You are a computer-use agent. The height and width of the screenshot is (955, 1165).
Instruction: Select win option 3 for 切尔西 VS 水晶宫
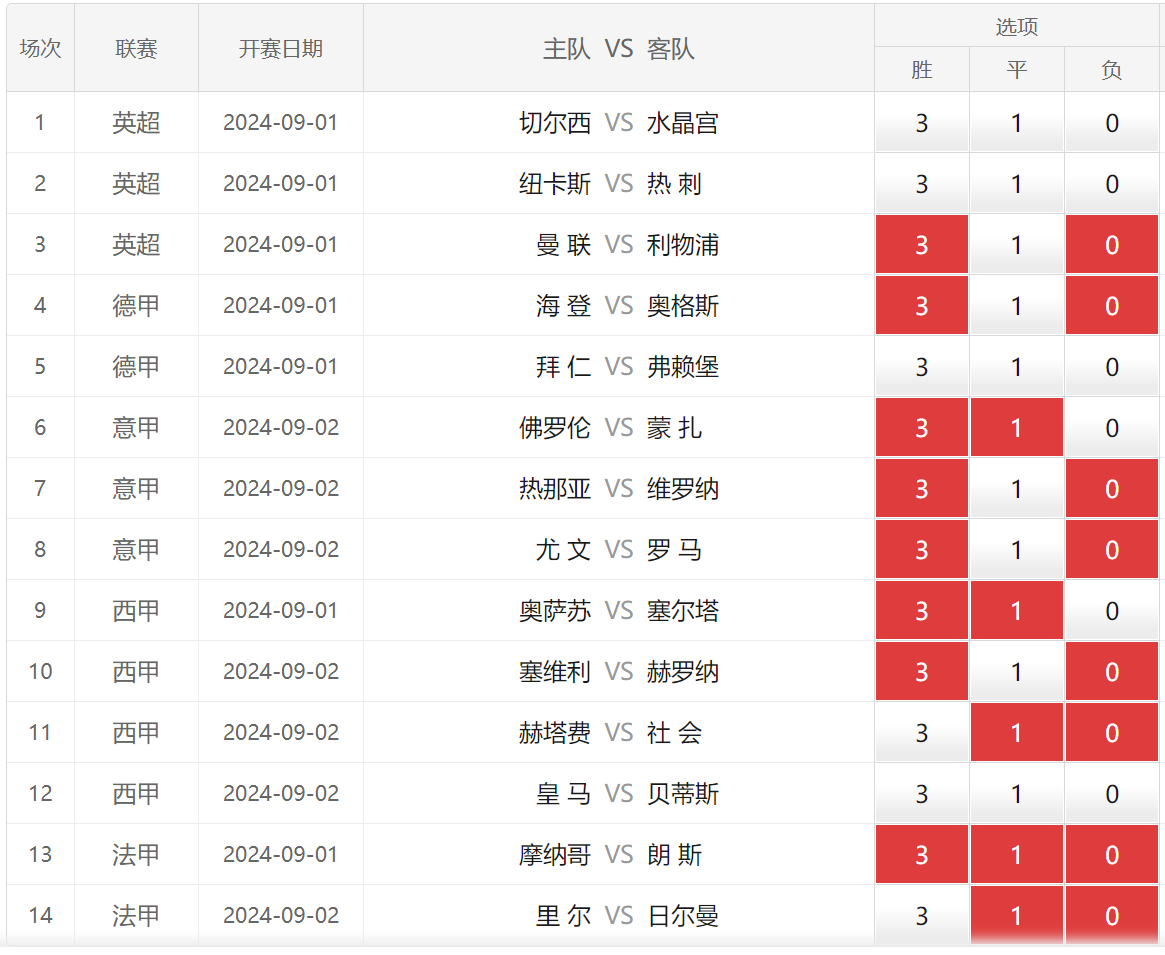click(921, 123)
